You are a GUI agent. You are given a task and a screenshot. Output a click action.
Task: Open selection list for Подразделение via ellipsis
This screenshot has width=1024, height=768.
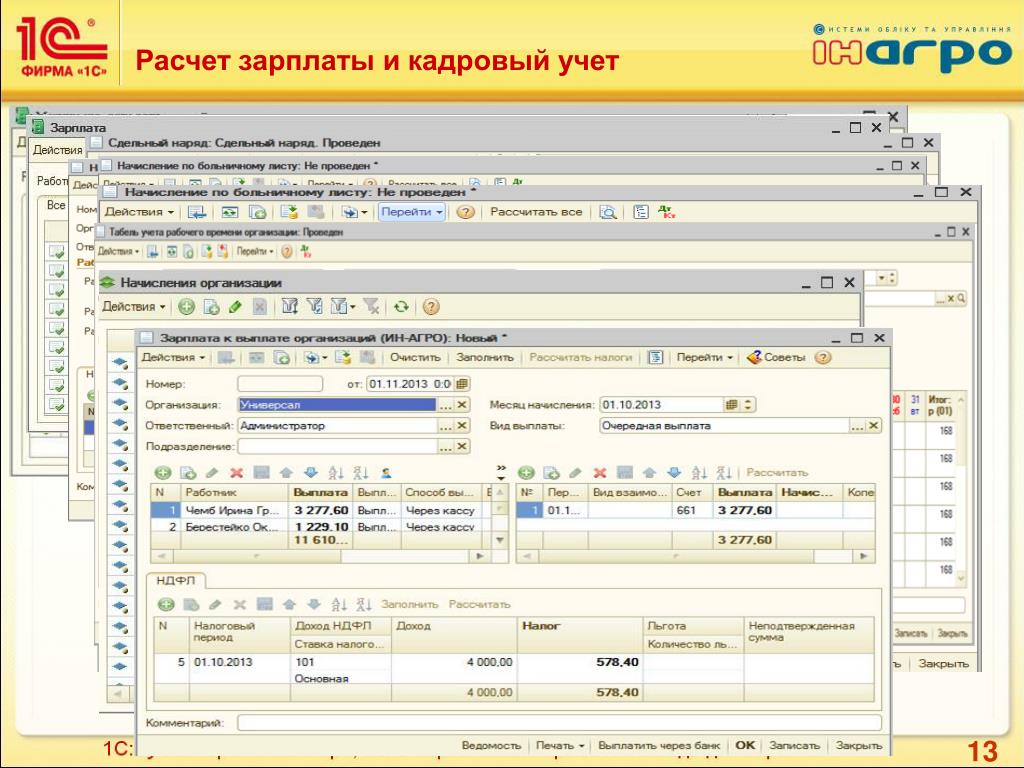tap(445, 447)
